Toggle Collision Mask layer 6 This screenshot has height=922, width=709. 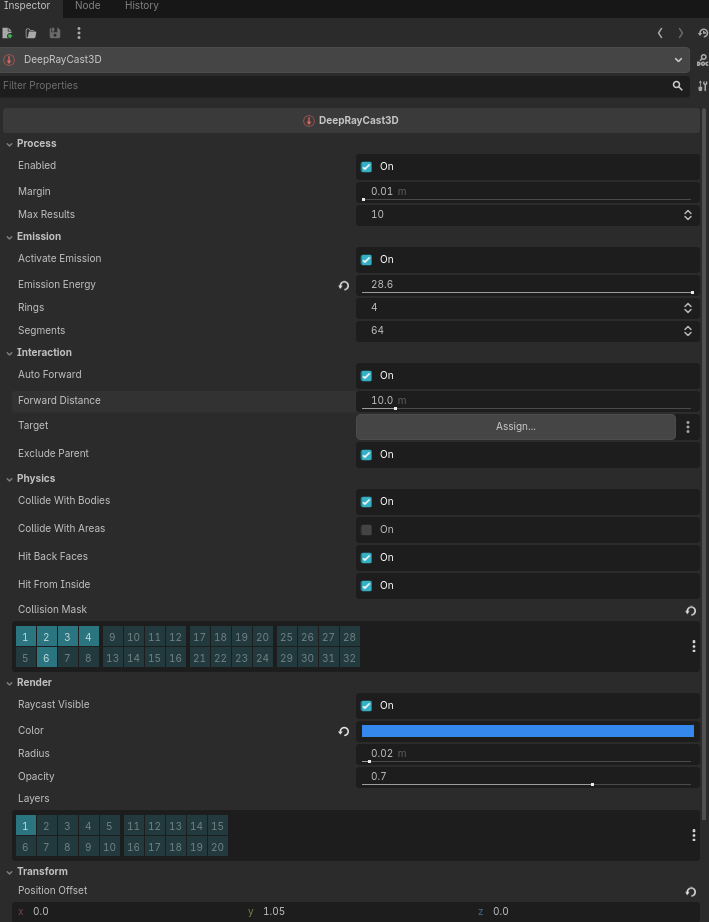tap(46, 657)
